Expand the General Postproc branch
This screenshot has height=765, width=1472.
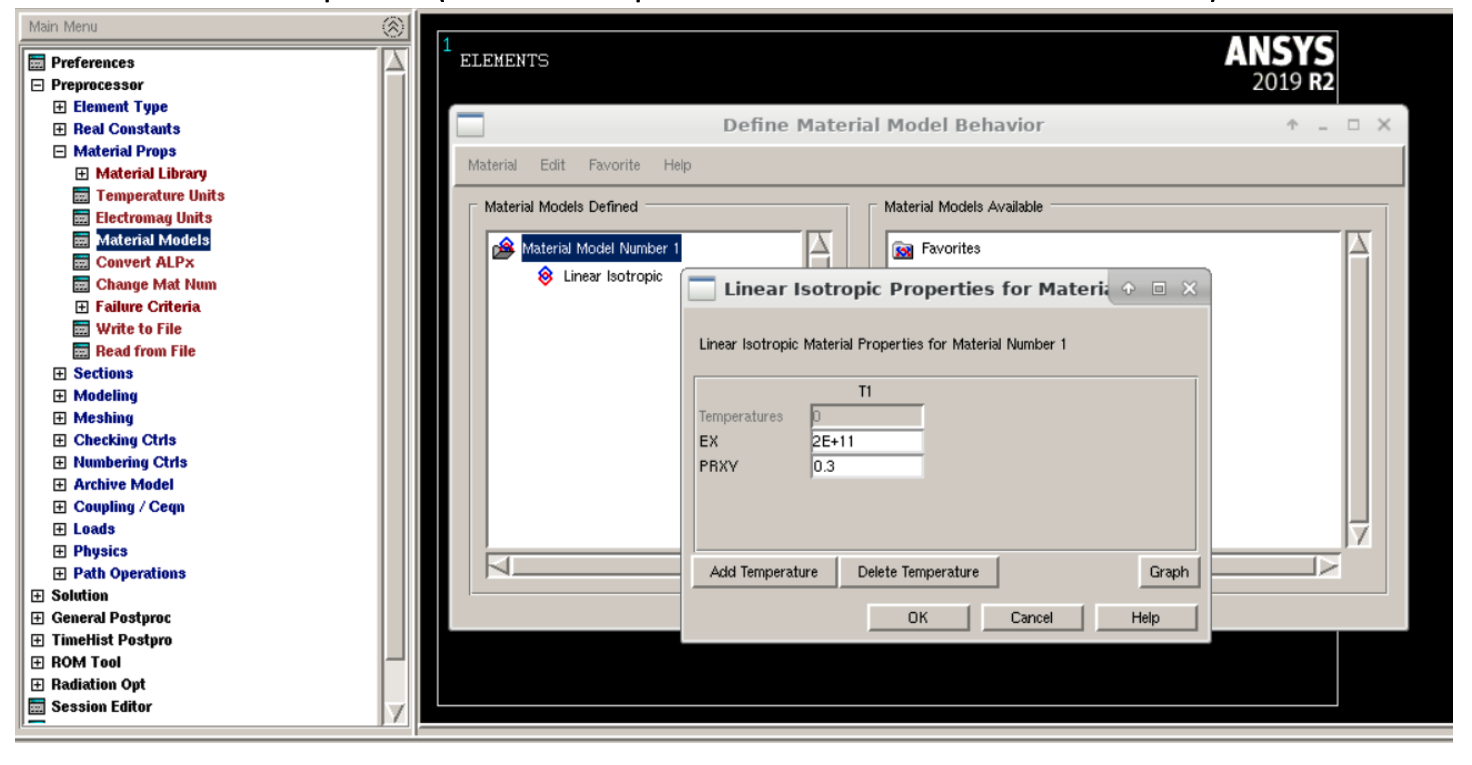point(38,618)
